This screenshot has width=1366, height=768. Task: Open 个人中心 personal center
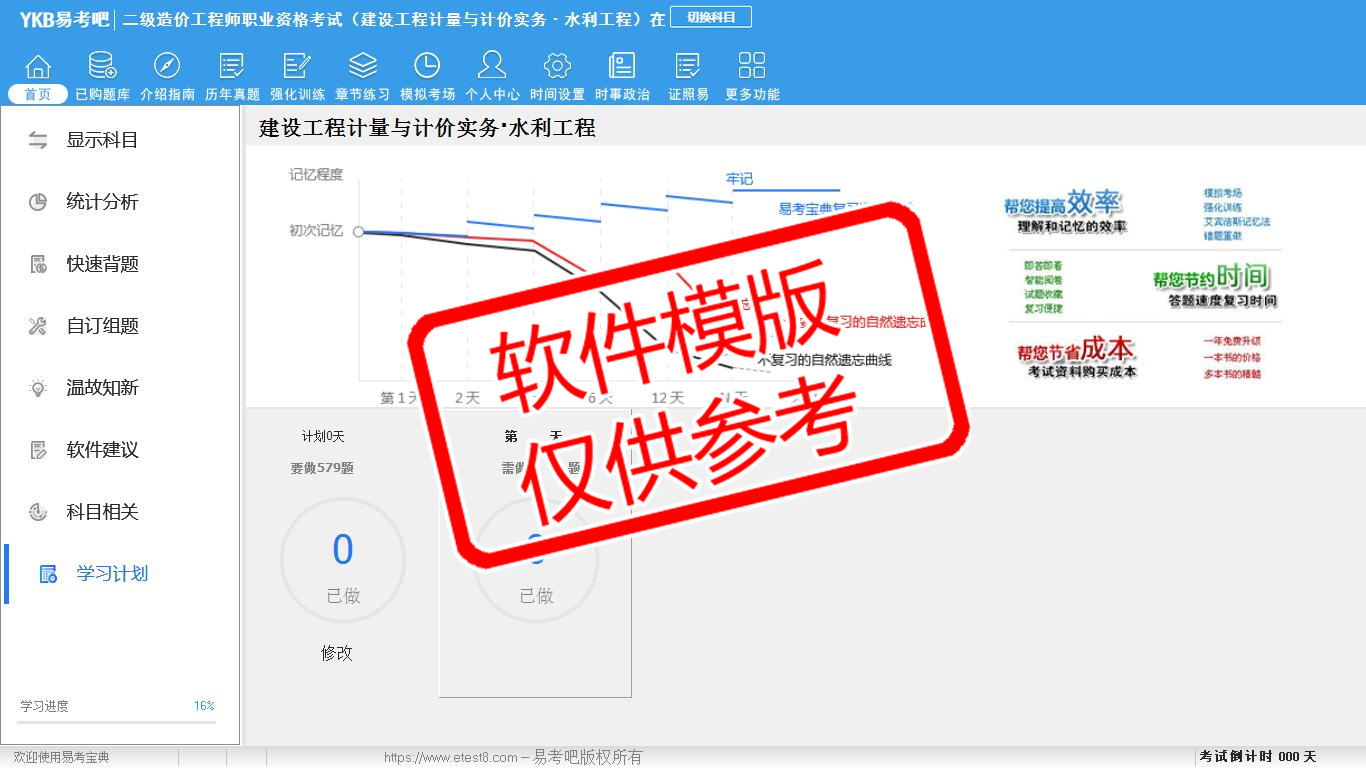point(492,67)
